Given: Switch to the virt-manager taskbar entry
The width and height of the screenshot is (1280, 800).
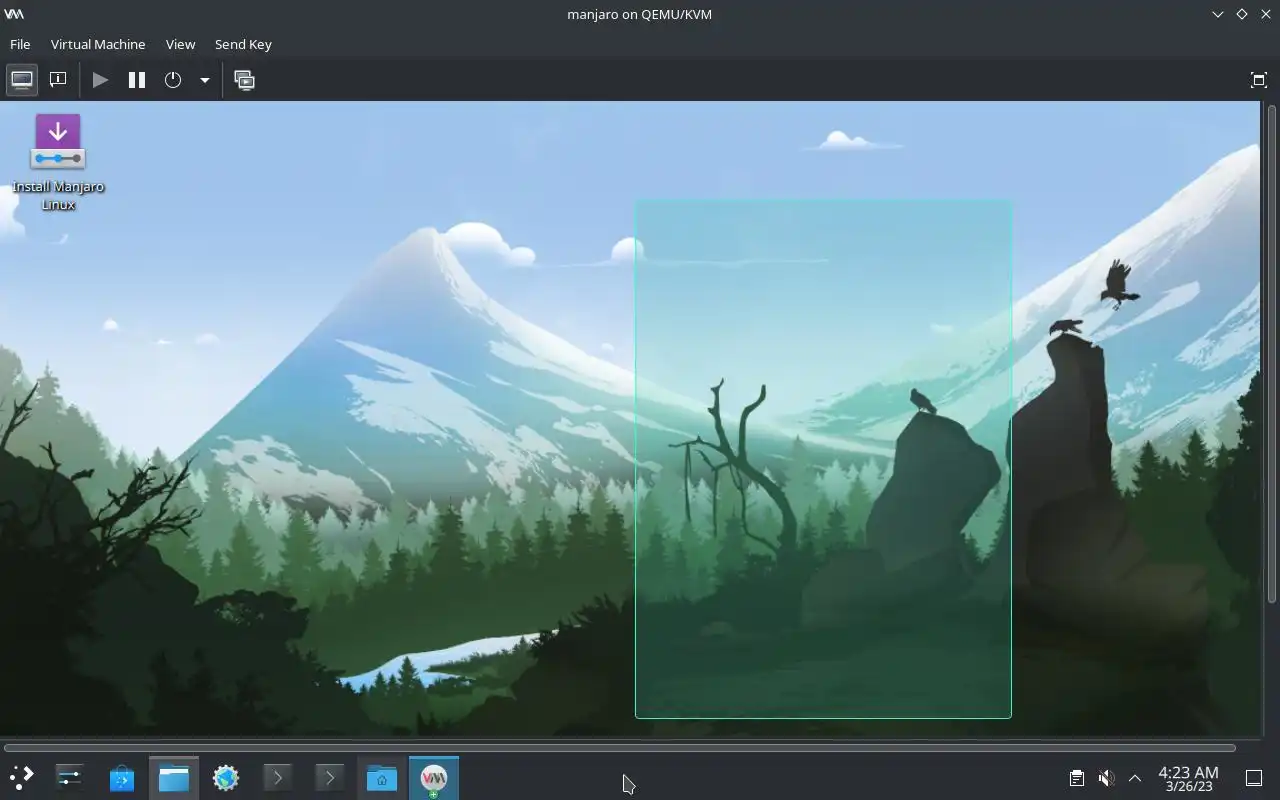Looking at the screenshot, I should [434, 777].
